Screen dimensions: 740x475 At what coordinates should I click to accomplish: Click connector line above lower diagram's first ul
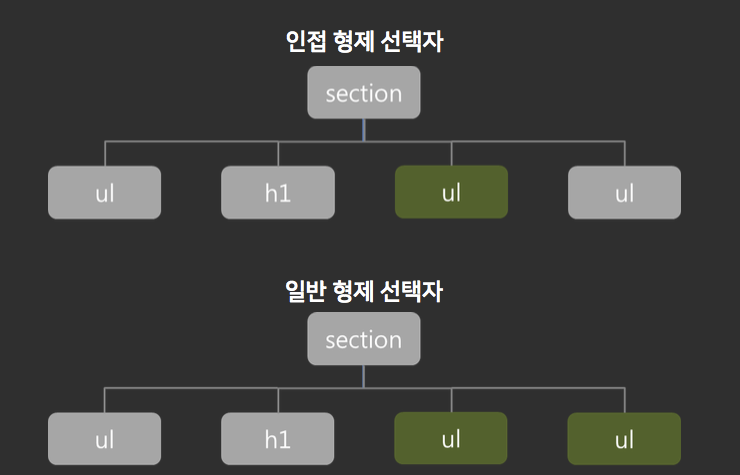coord(104,400)
